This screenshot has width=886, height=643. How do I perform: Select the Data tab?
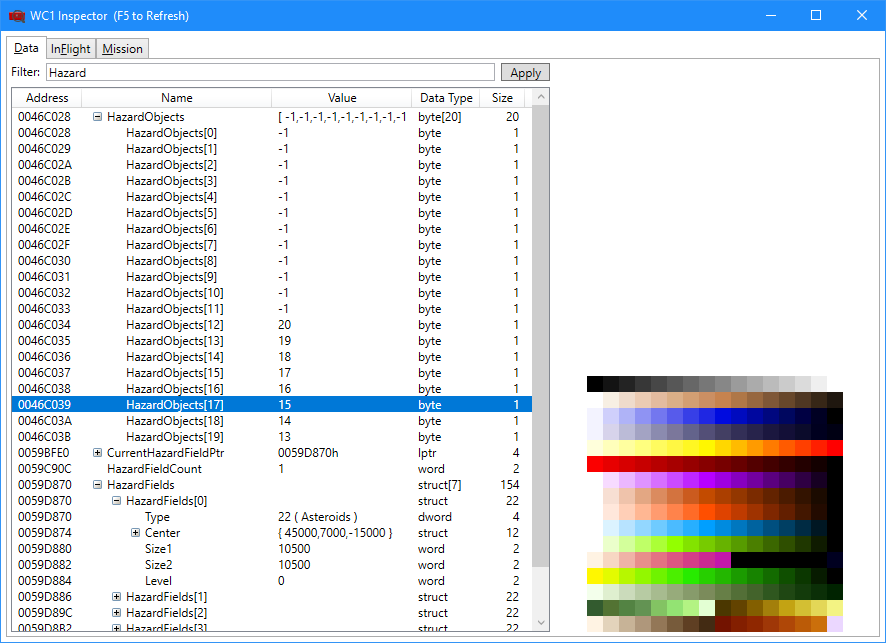[x=27, y=47]
